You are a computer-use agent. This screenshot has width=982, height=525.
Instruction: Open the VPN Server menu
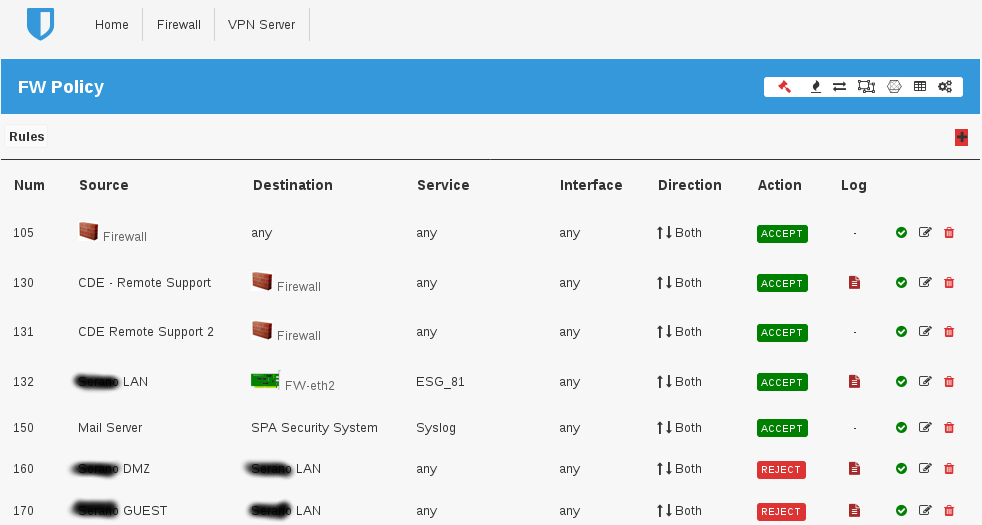point(261,25)
